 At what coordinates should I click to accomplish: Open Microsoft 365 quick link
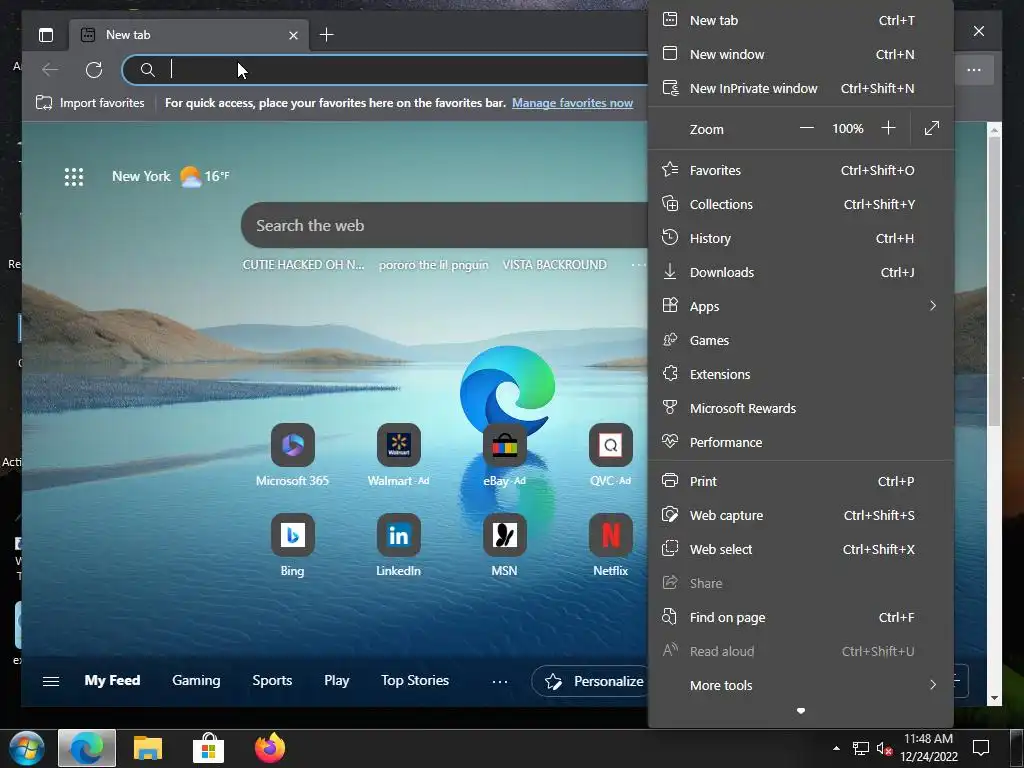pyautogui.click(x=293, y=455)
